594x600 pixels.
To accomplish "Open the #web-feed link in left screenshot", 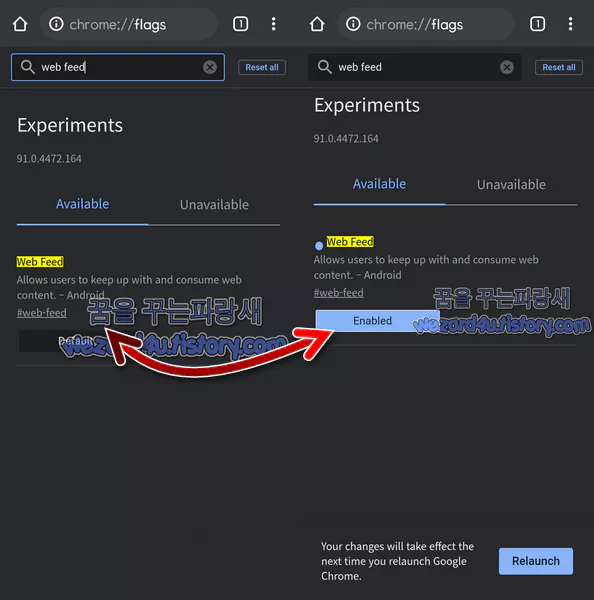I will [x=42, y=313].
